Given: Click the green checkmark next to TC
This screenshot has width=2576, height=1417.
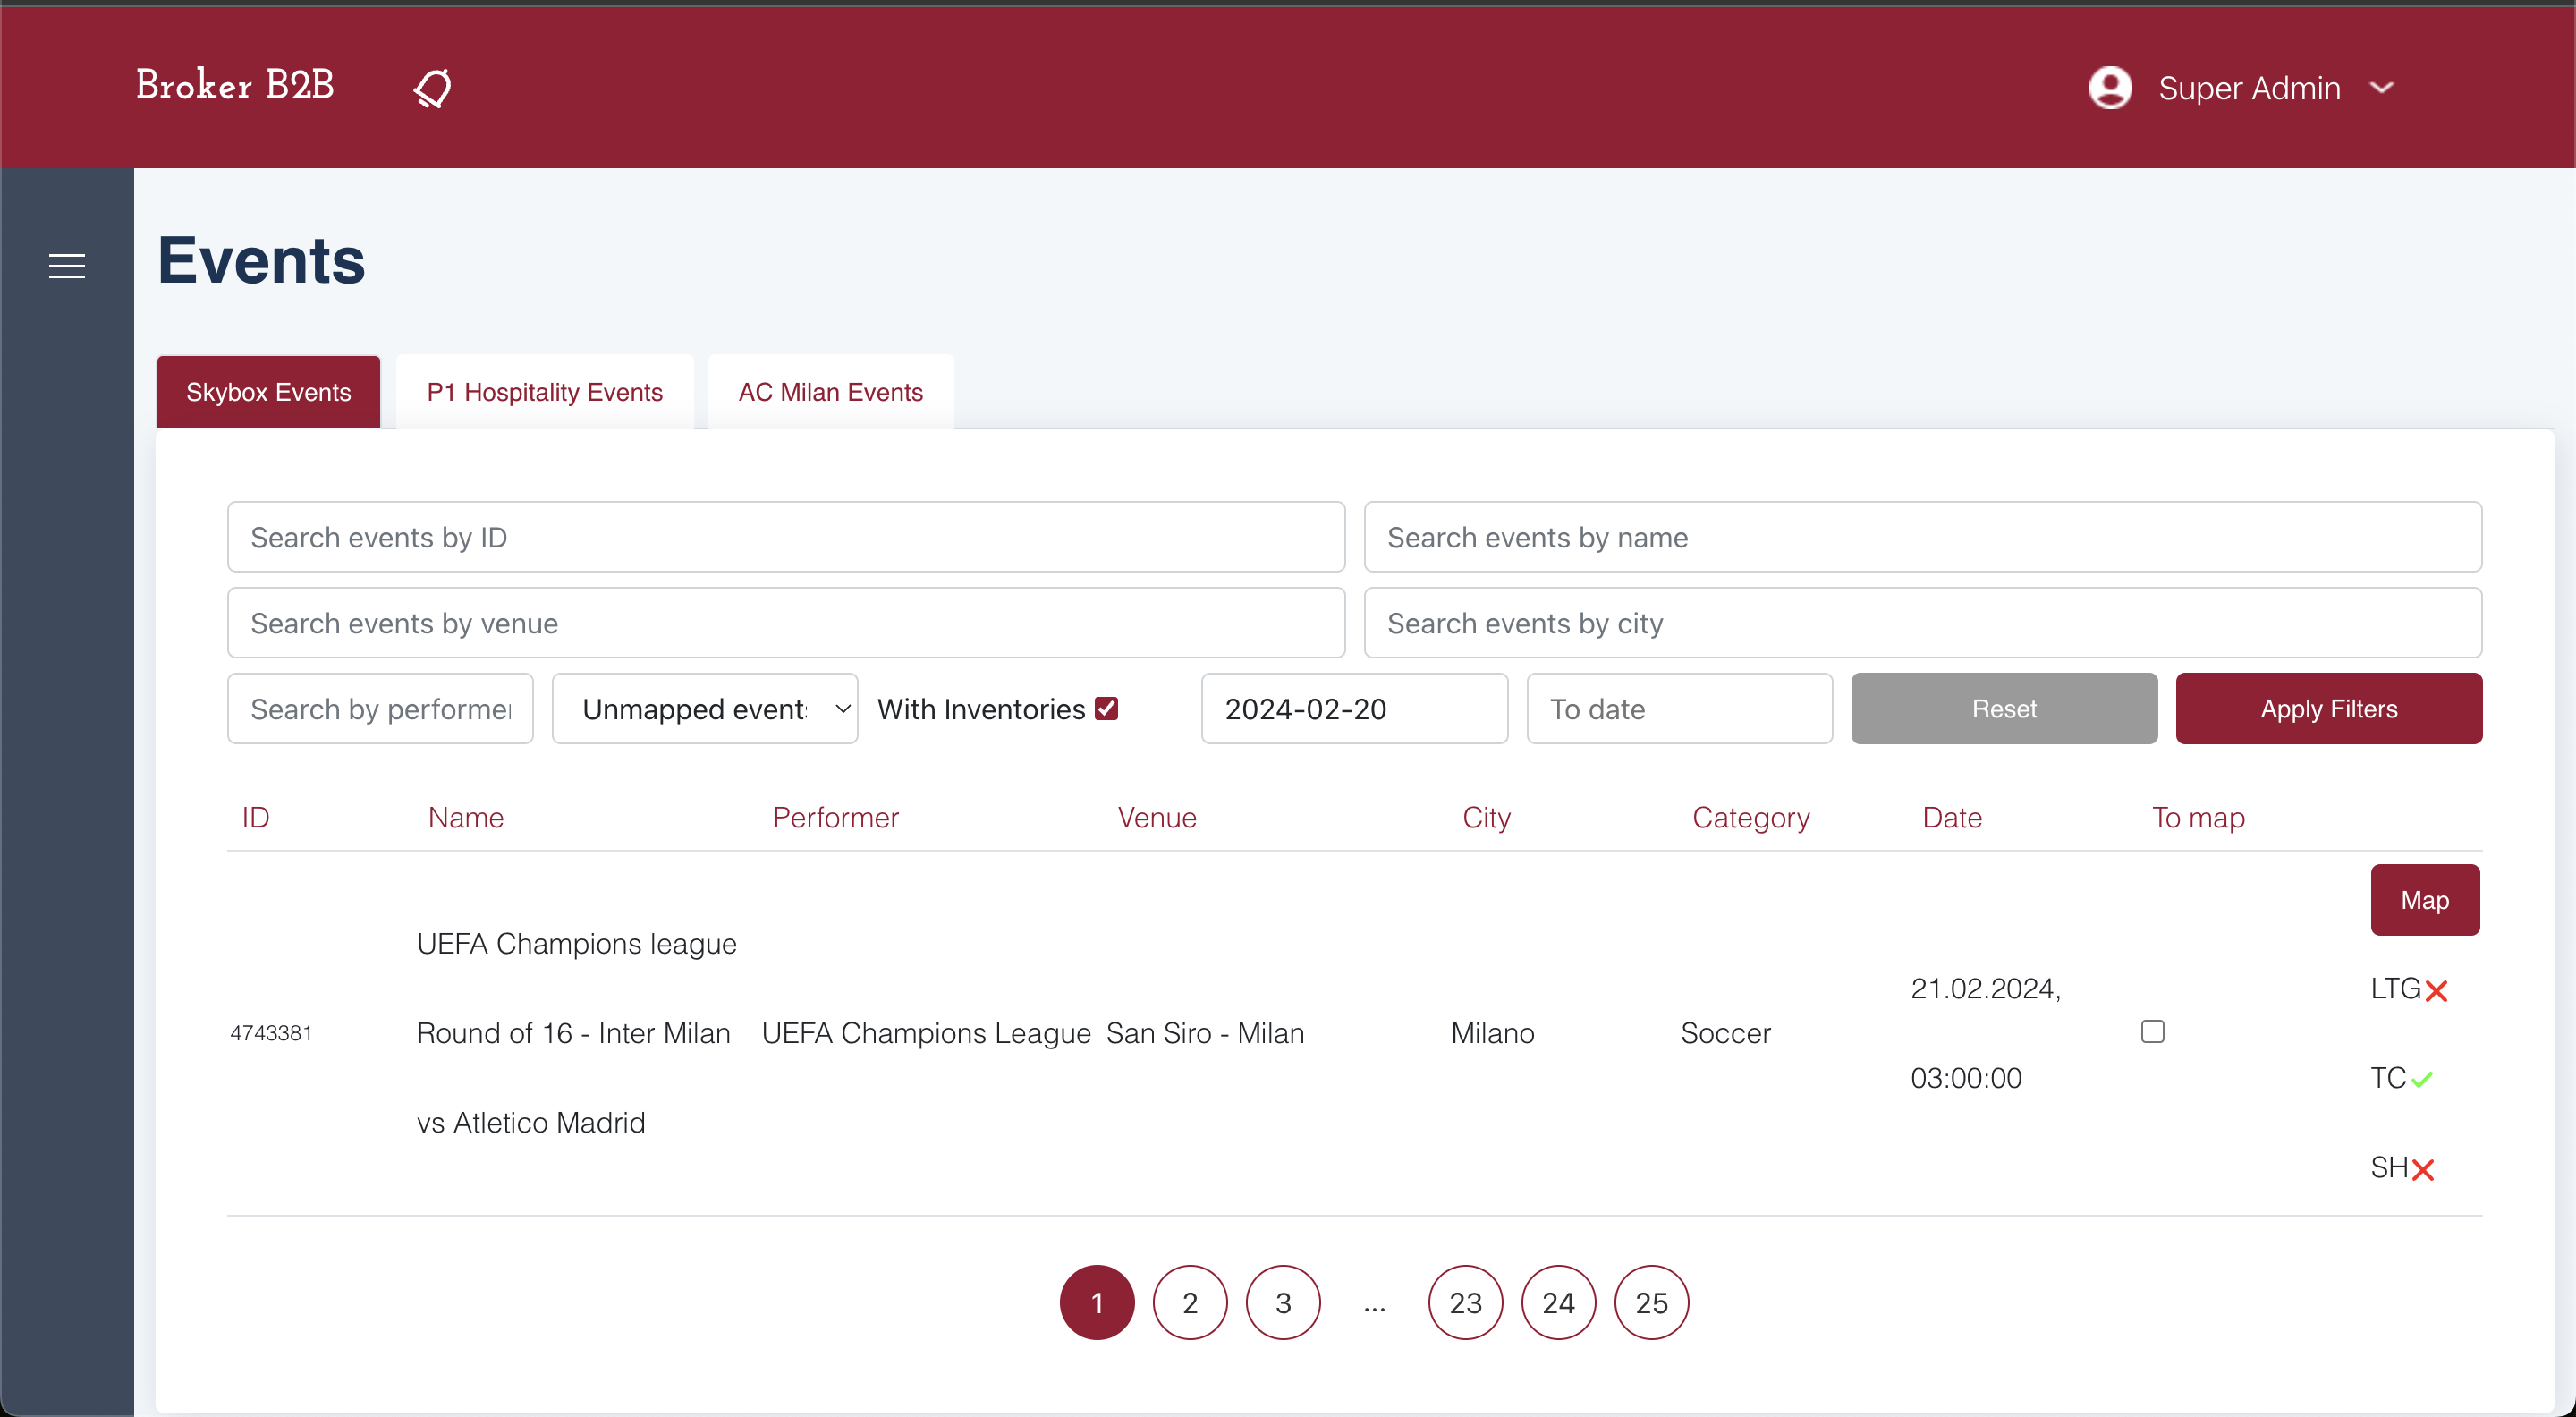Looking at the screenshot, I should pyautogui.click(x=2422, y=1080).
